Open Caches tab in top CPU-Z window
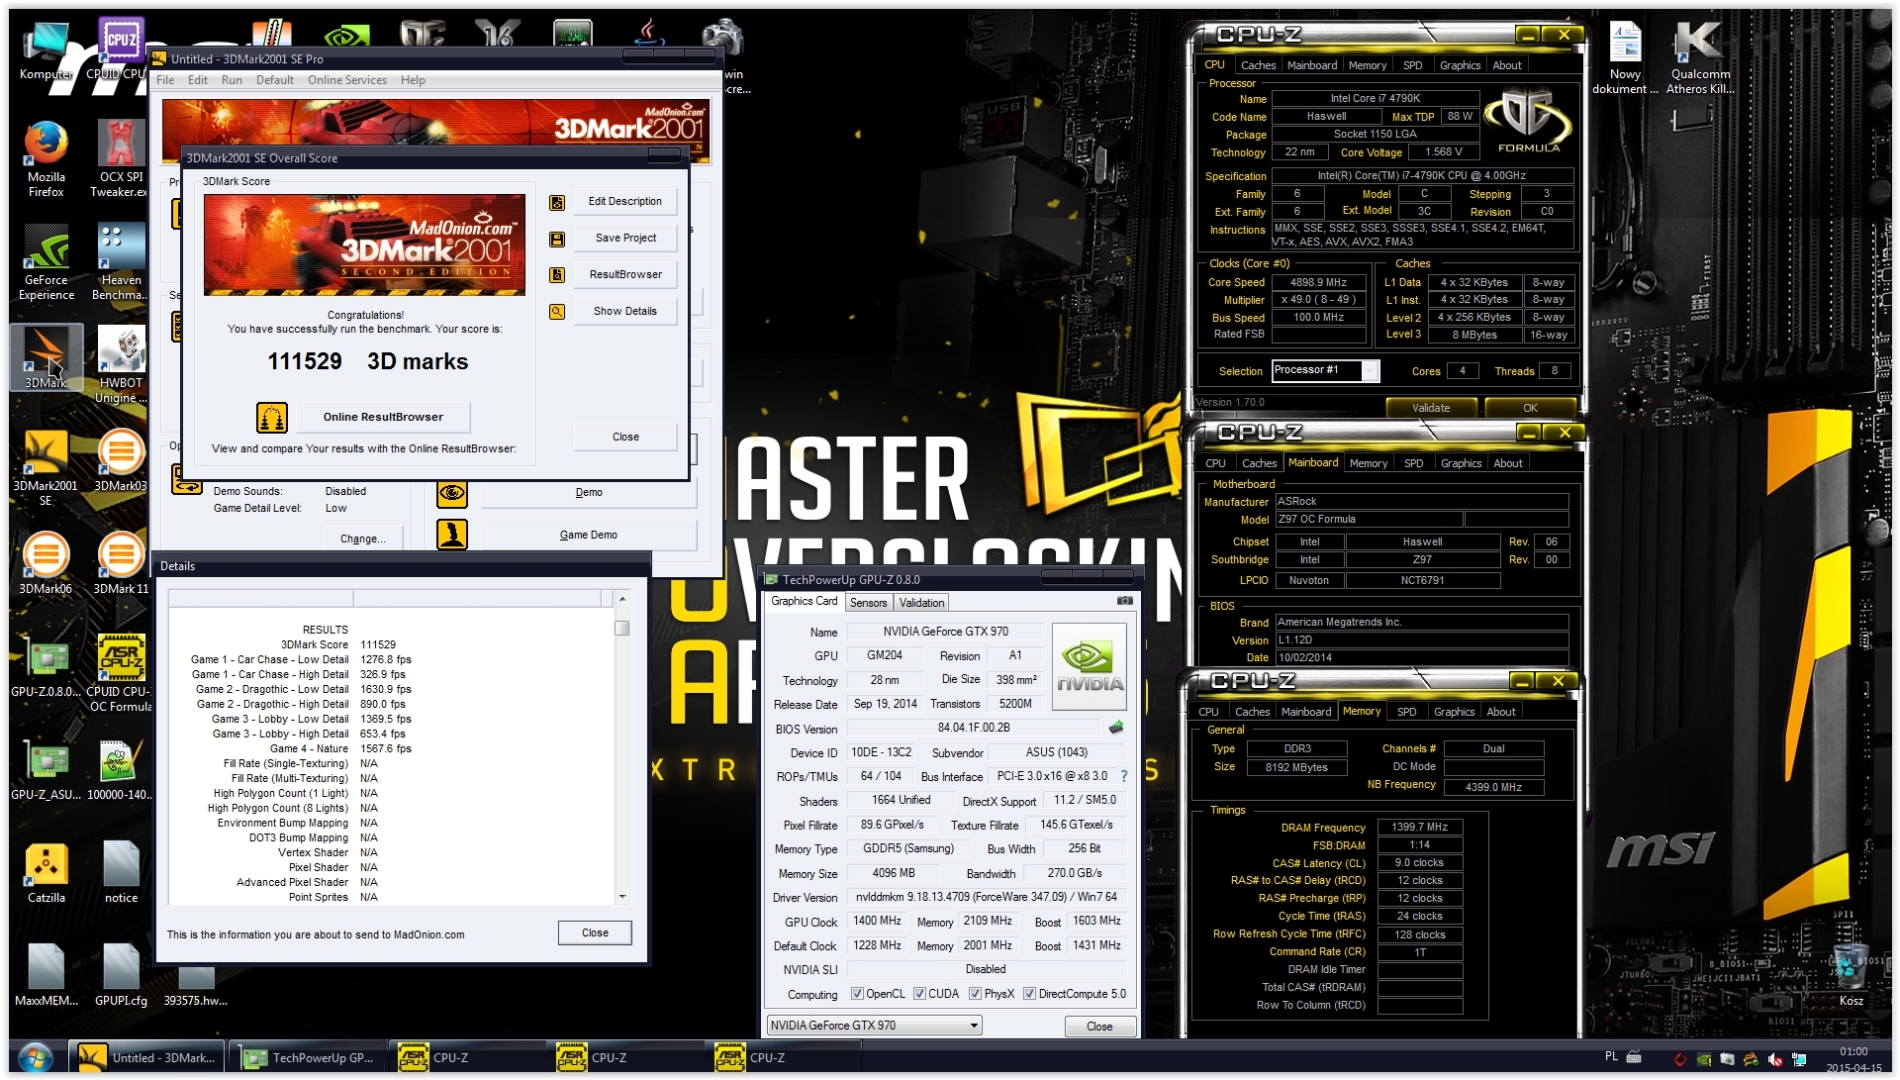This screenshot has height=1080, width=1900. click(1257, 65)
